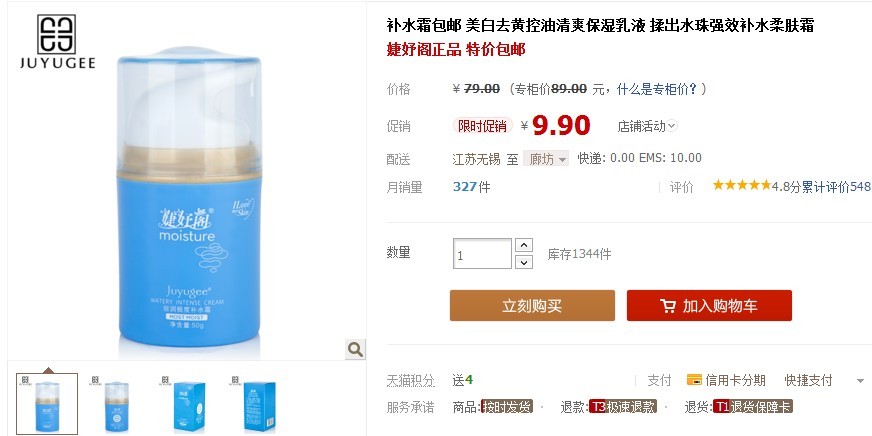Click the 按时发货 service badge

click(x=507, y=407)
